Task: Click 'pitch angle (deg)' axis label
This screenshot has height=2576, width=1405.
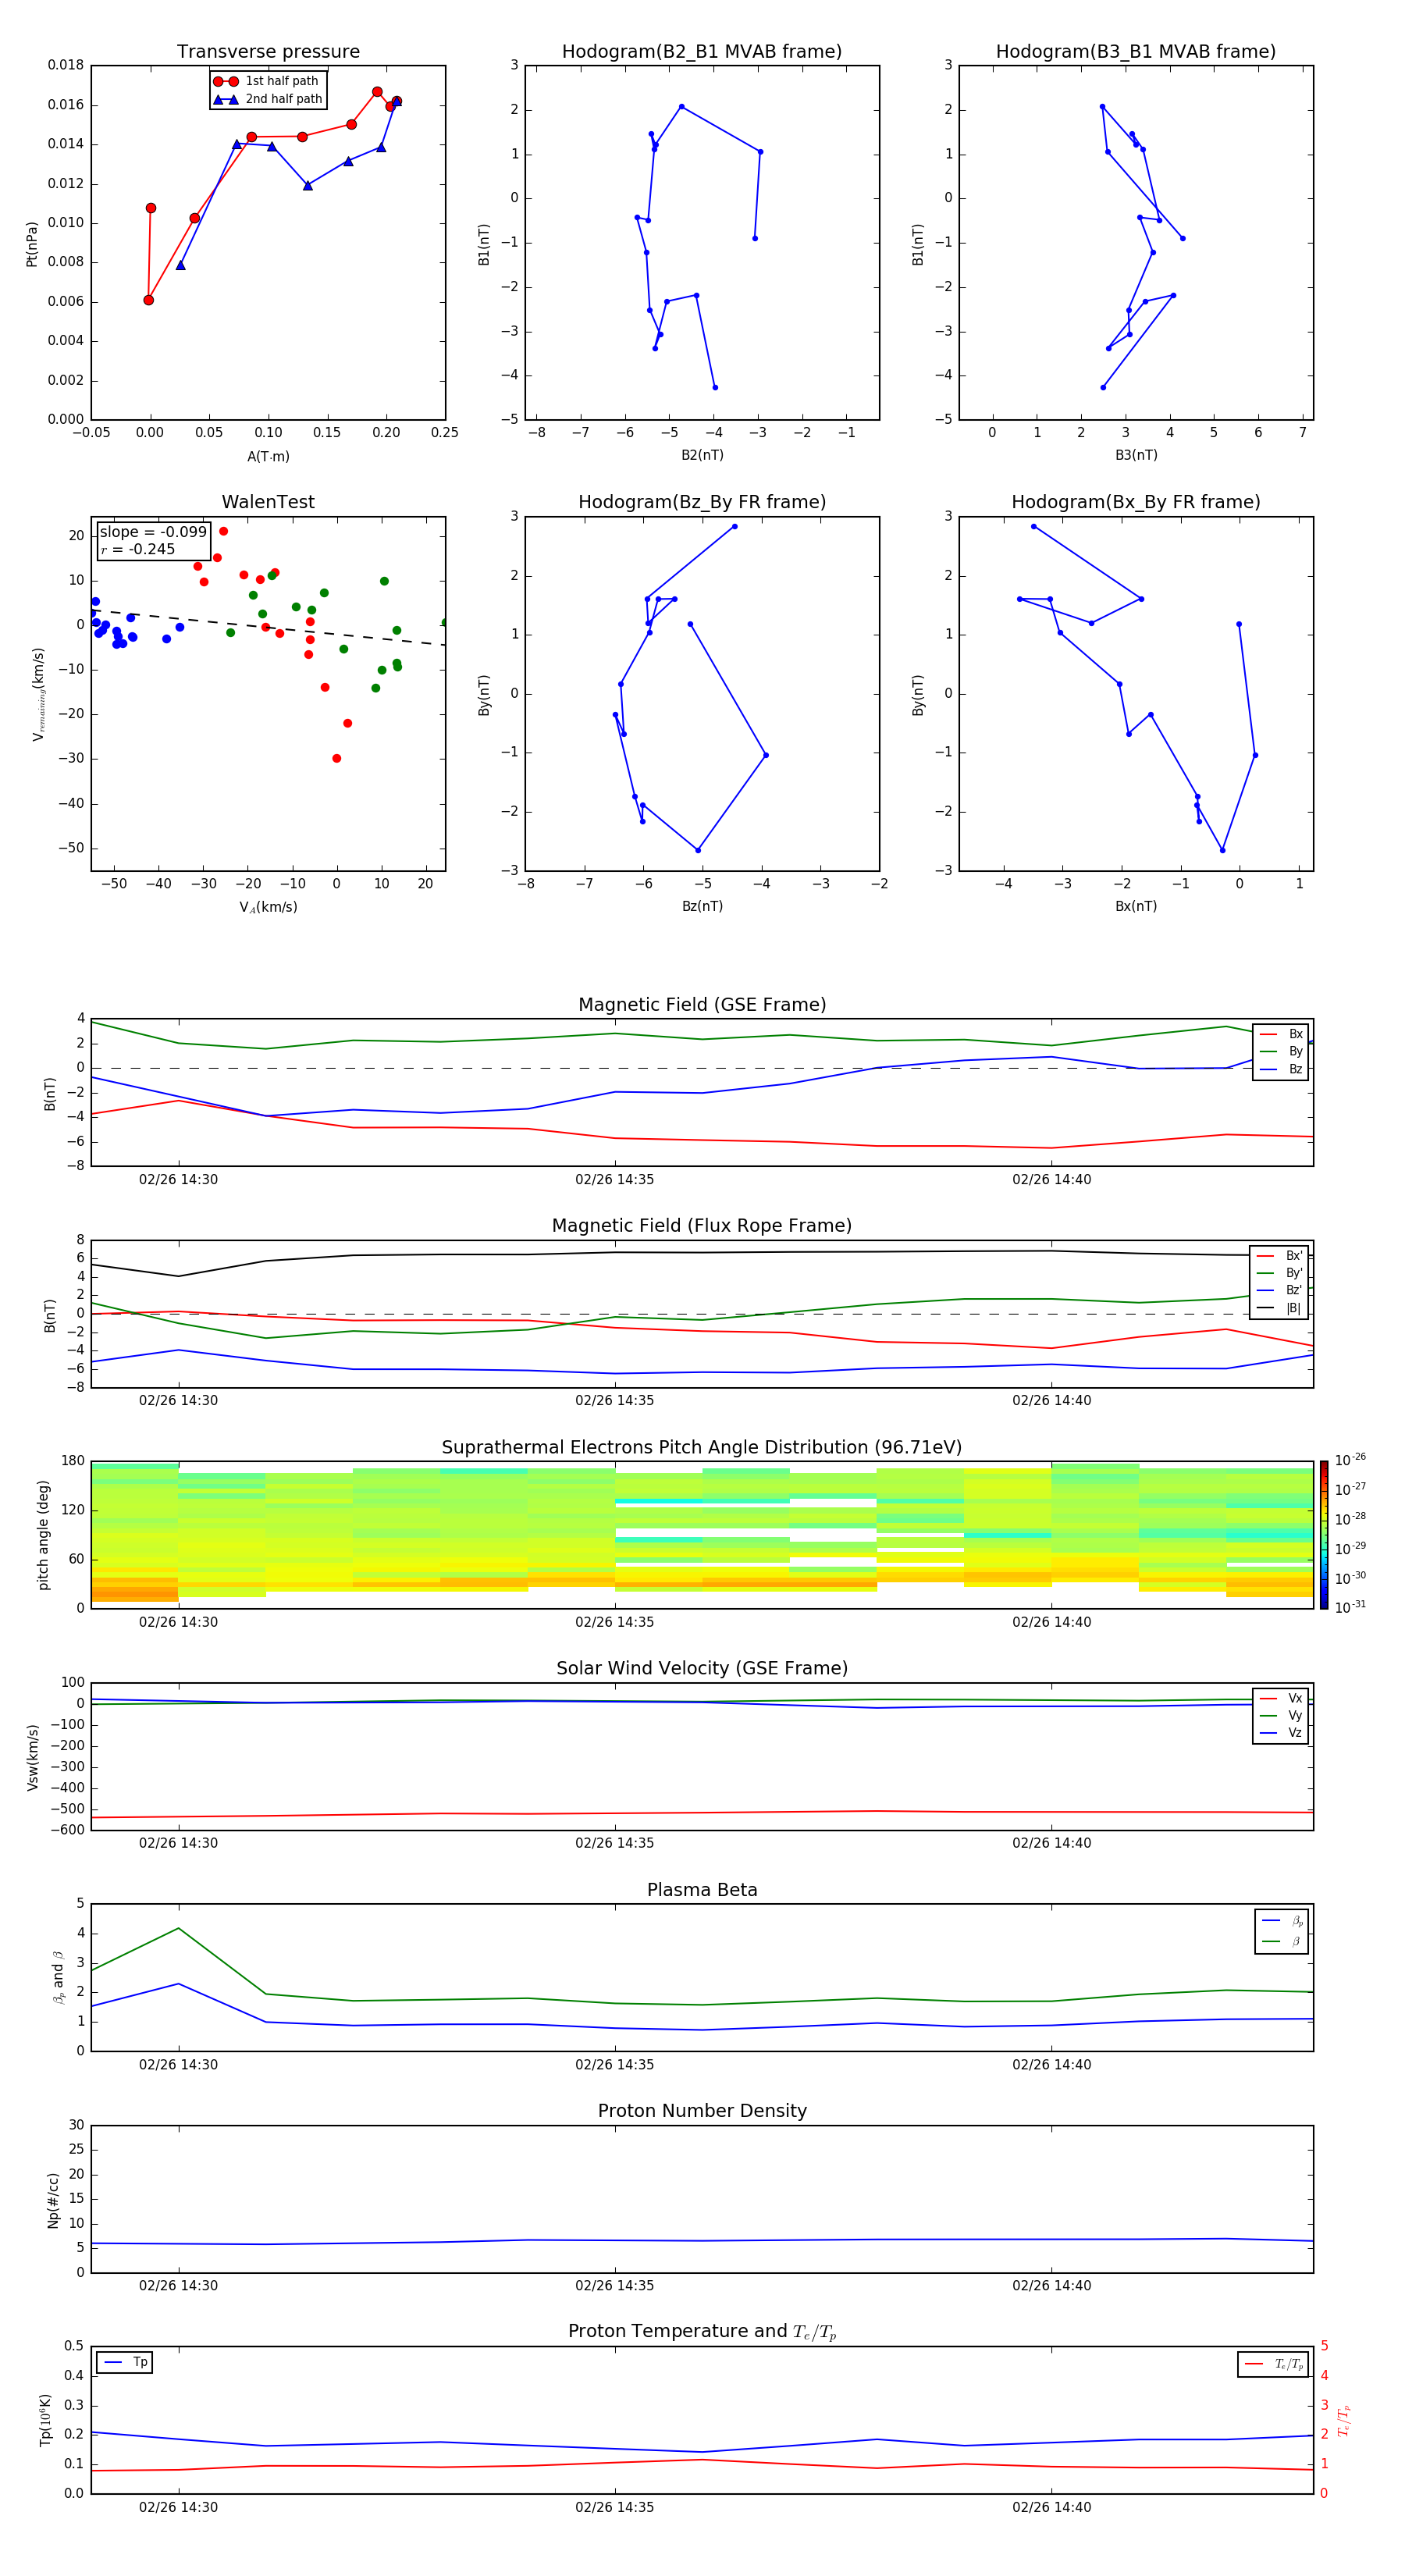Action: pyautogui.click(x=43, y=1535)
